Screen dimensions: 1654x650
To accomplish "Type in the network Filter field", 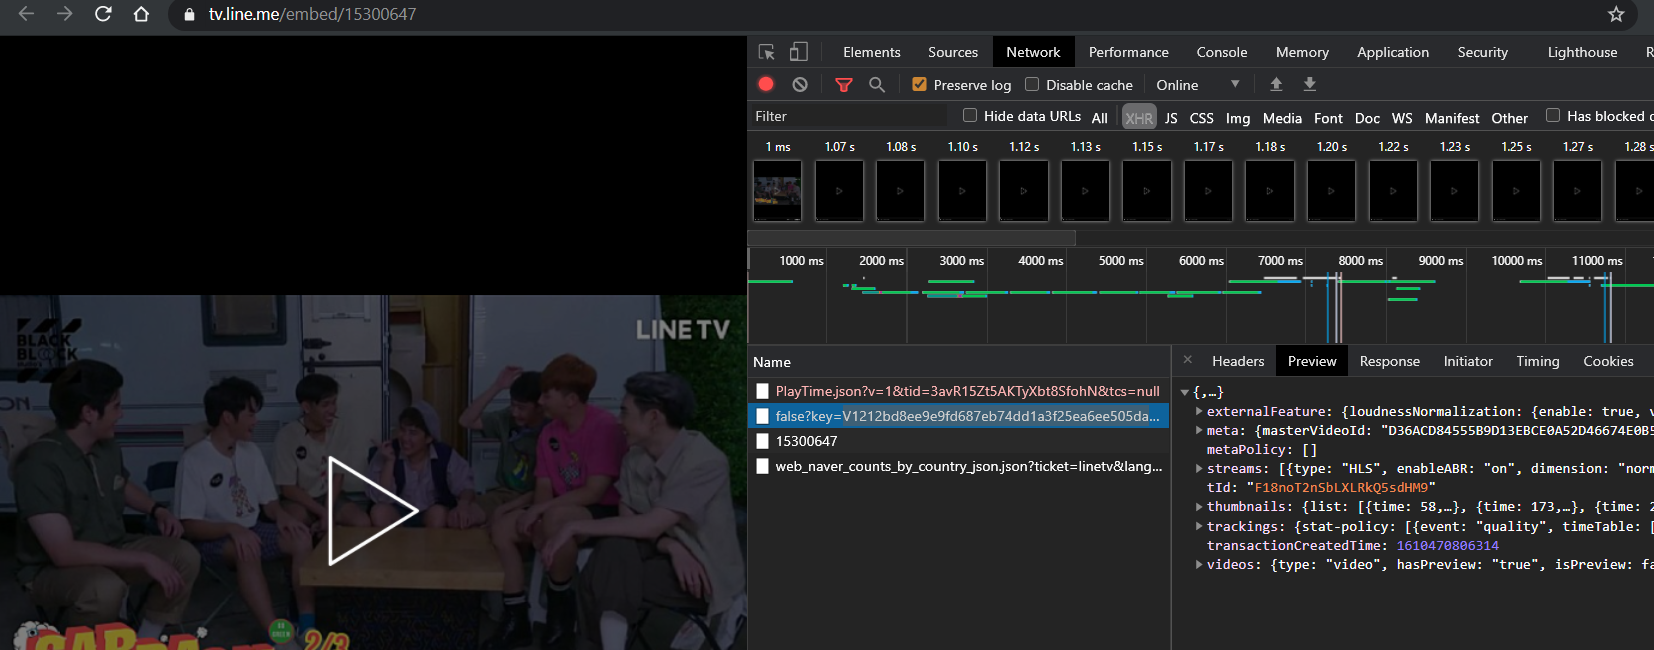I will [x=850, y=116].
